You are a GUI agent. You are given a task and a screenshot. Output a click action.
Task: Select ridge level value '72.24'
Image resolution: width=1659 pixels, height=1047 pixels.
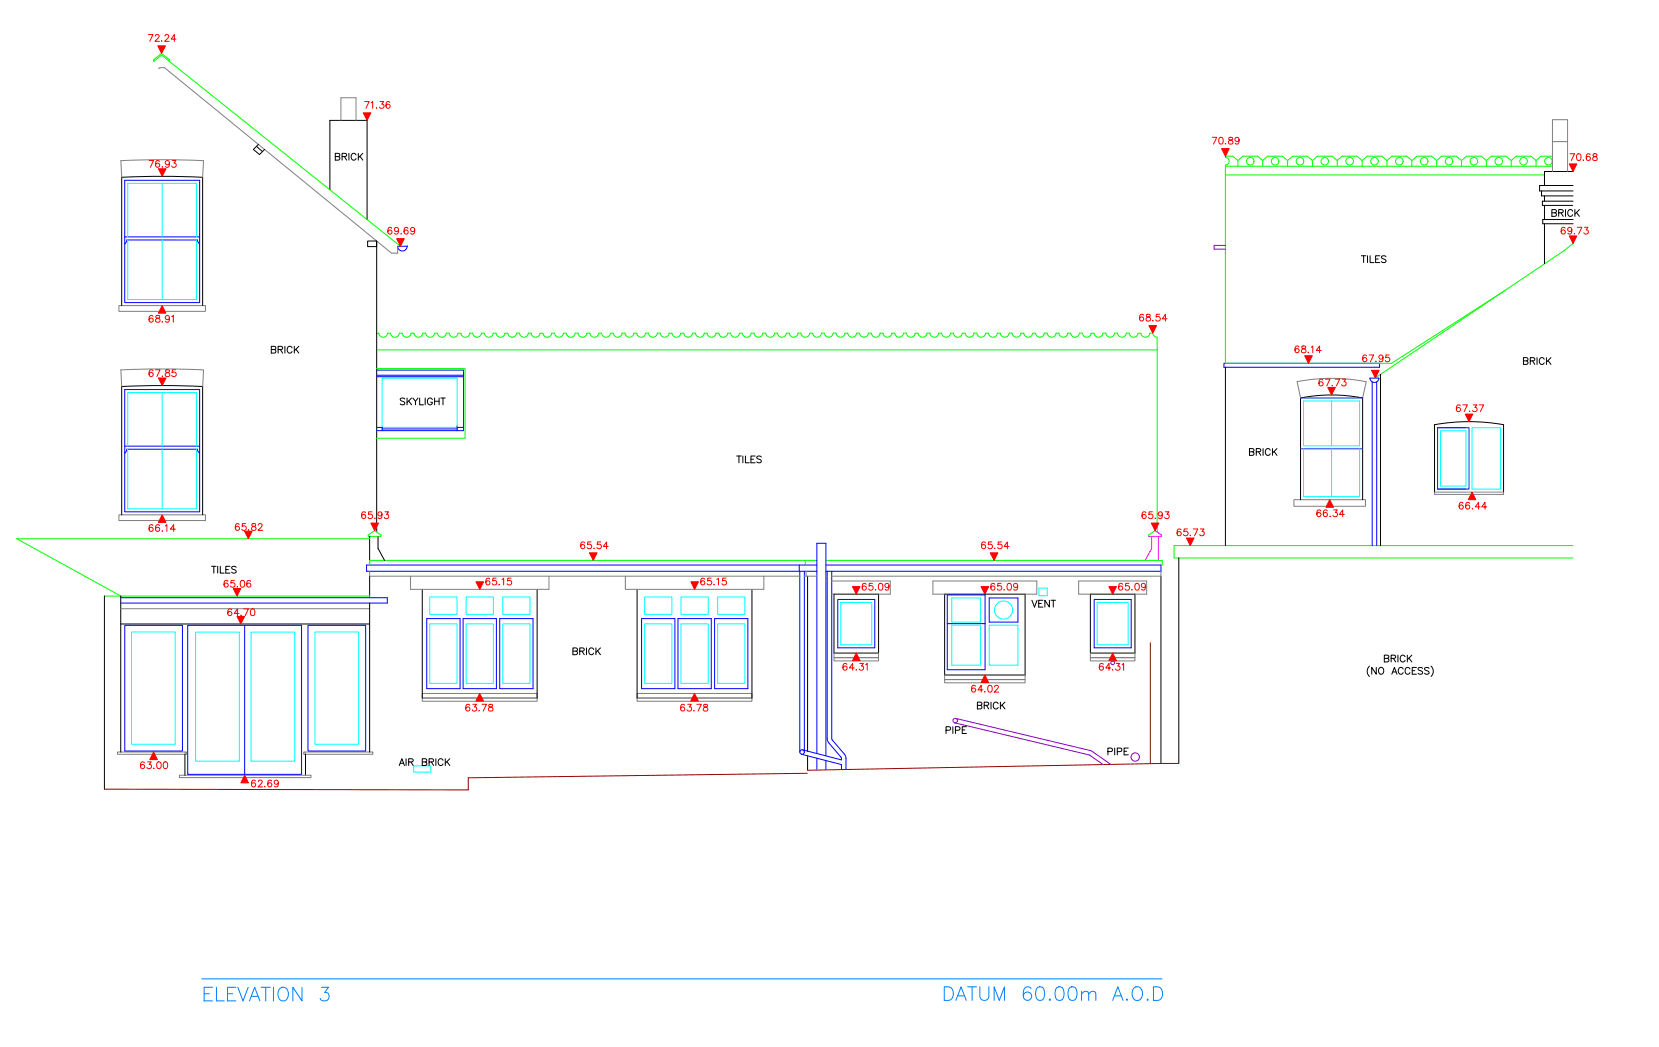162,38
